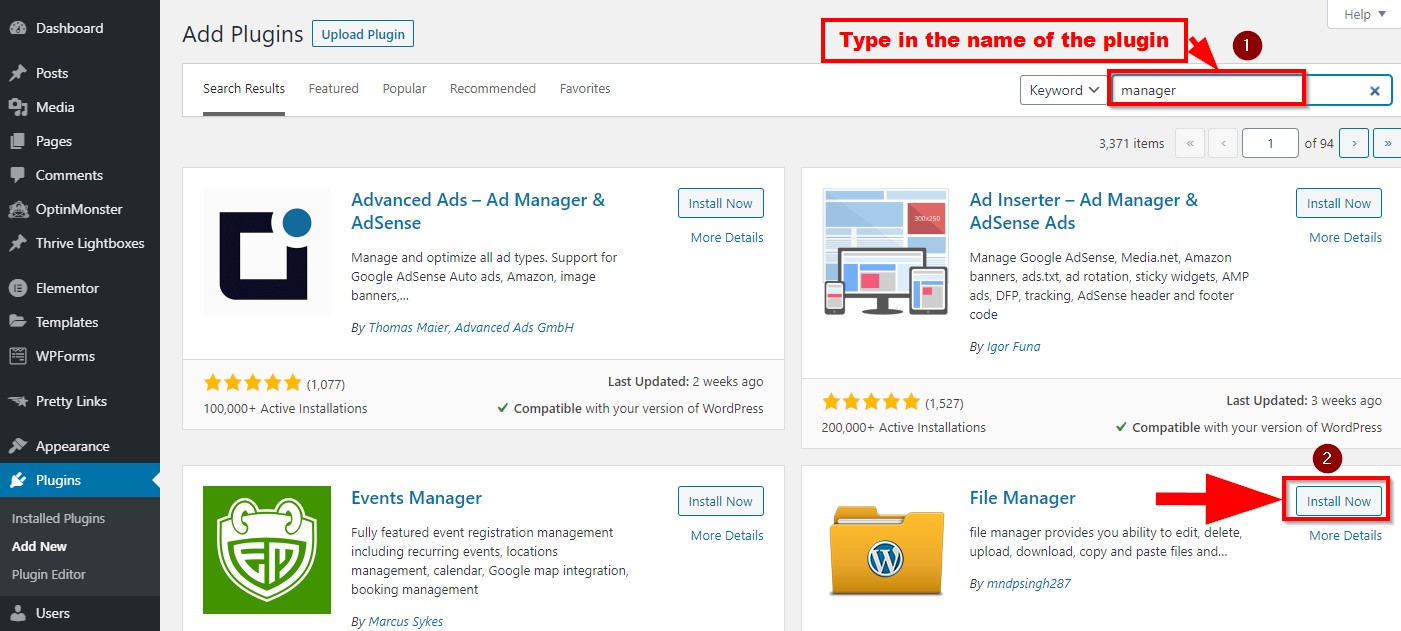The image size is (1401, 631).
Task: Open Advanced Ads – Ad Manager title link
Action: tap(478, 211)
